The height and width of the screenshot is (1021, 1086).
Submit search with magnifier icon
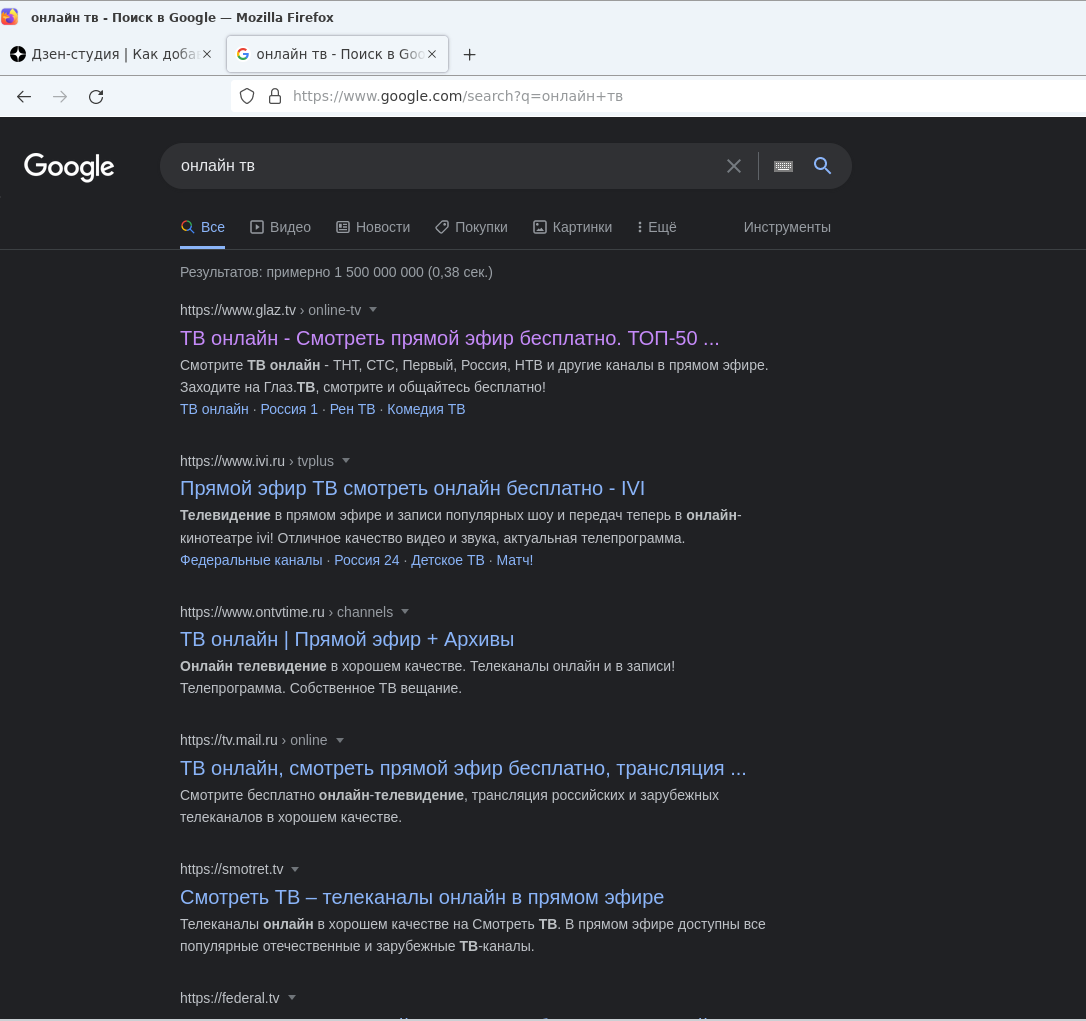point(822,166)
